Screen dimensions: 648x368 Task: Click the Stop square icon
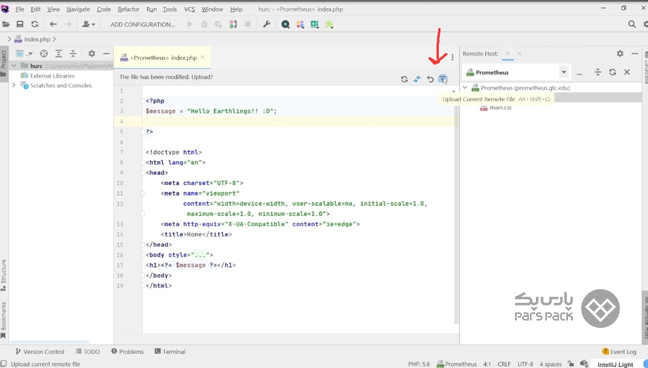248,24
